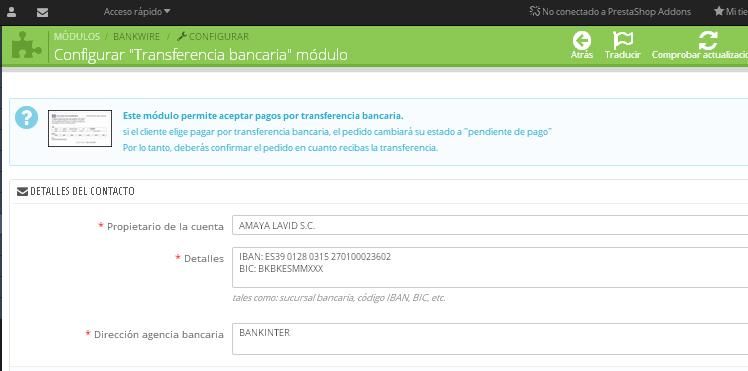
Task: Open the BANKWIRE breadcrumb link
Action: coord(136,37)
